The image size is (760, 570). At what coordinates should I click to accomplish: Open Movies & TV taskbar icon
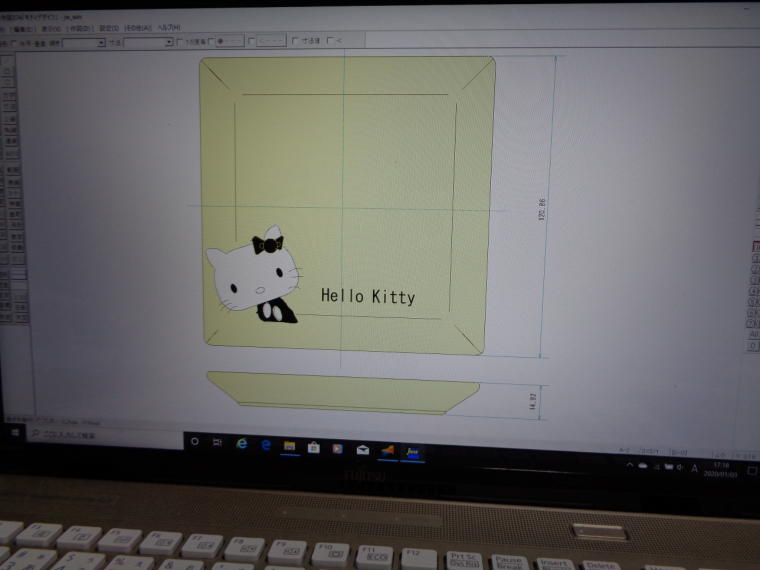click(x=337, y=448)
